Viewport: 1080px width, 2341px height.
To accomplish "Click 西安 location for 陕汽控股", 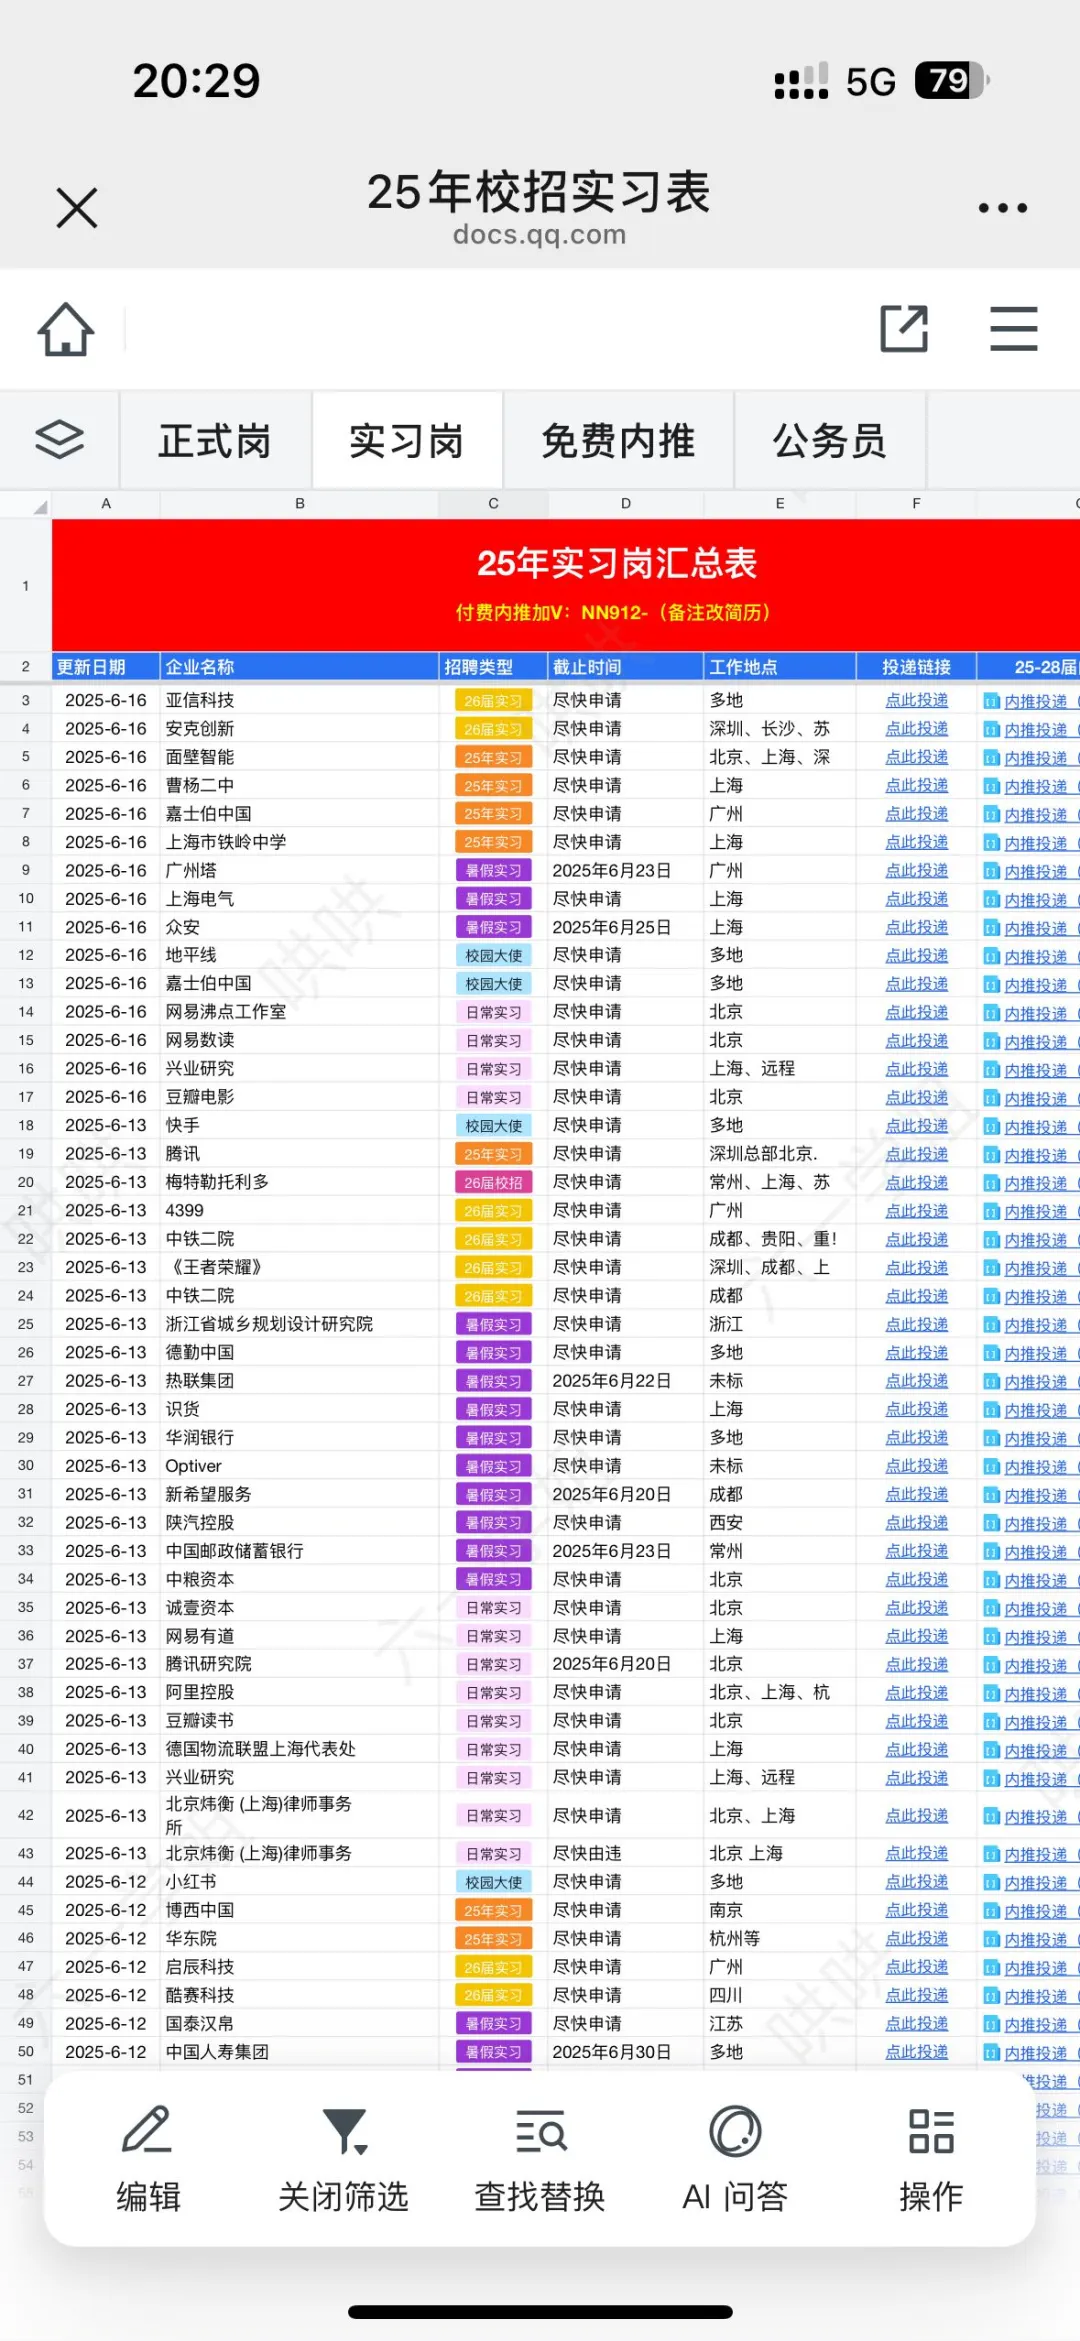I will pyautogui.click(x=780, y=1522).
